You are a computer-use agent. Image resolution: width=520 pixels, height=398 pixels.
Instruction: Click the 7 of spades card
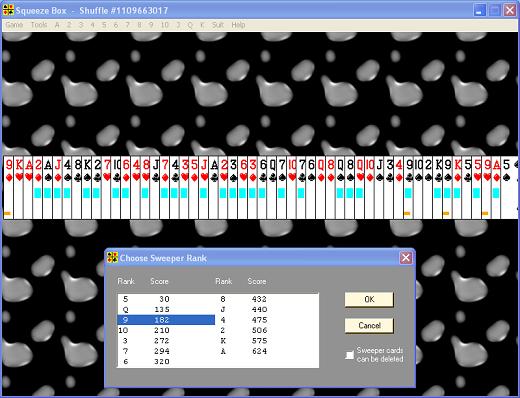click(282, 188)
